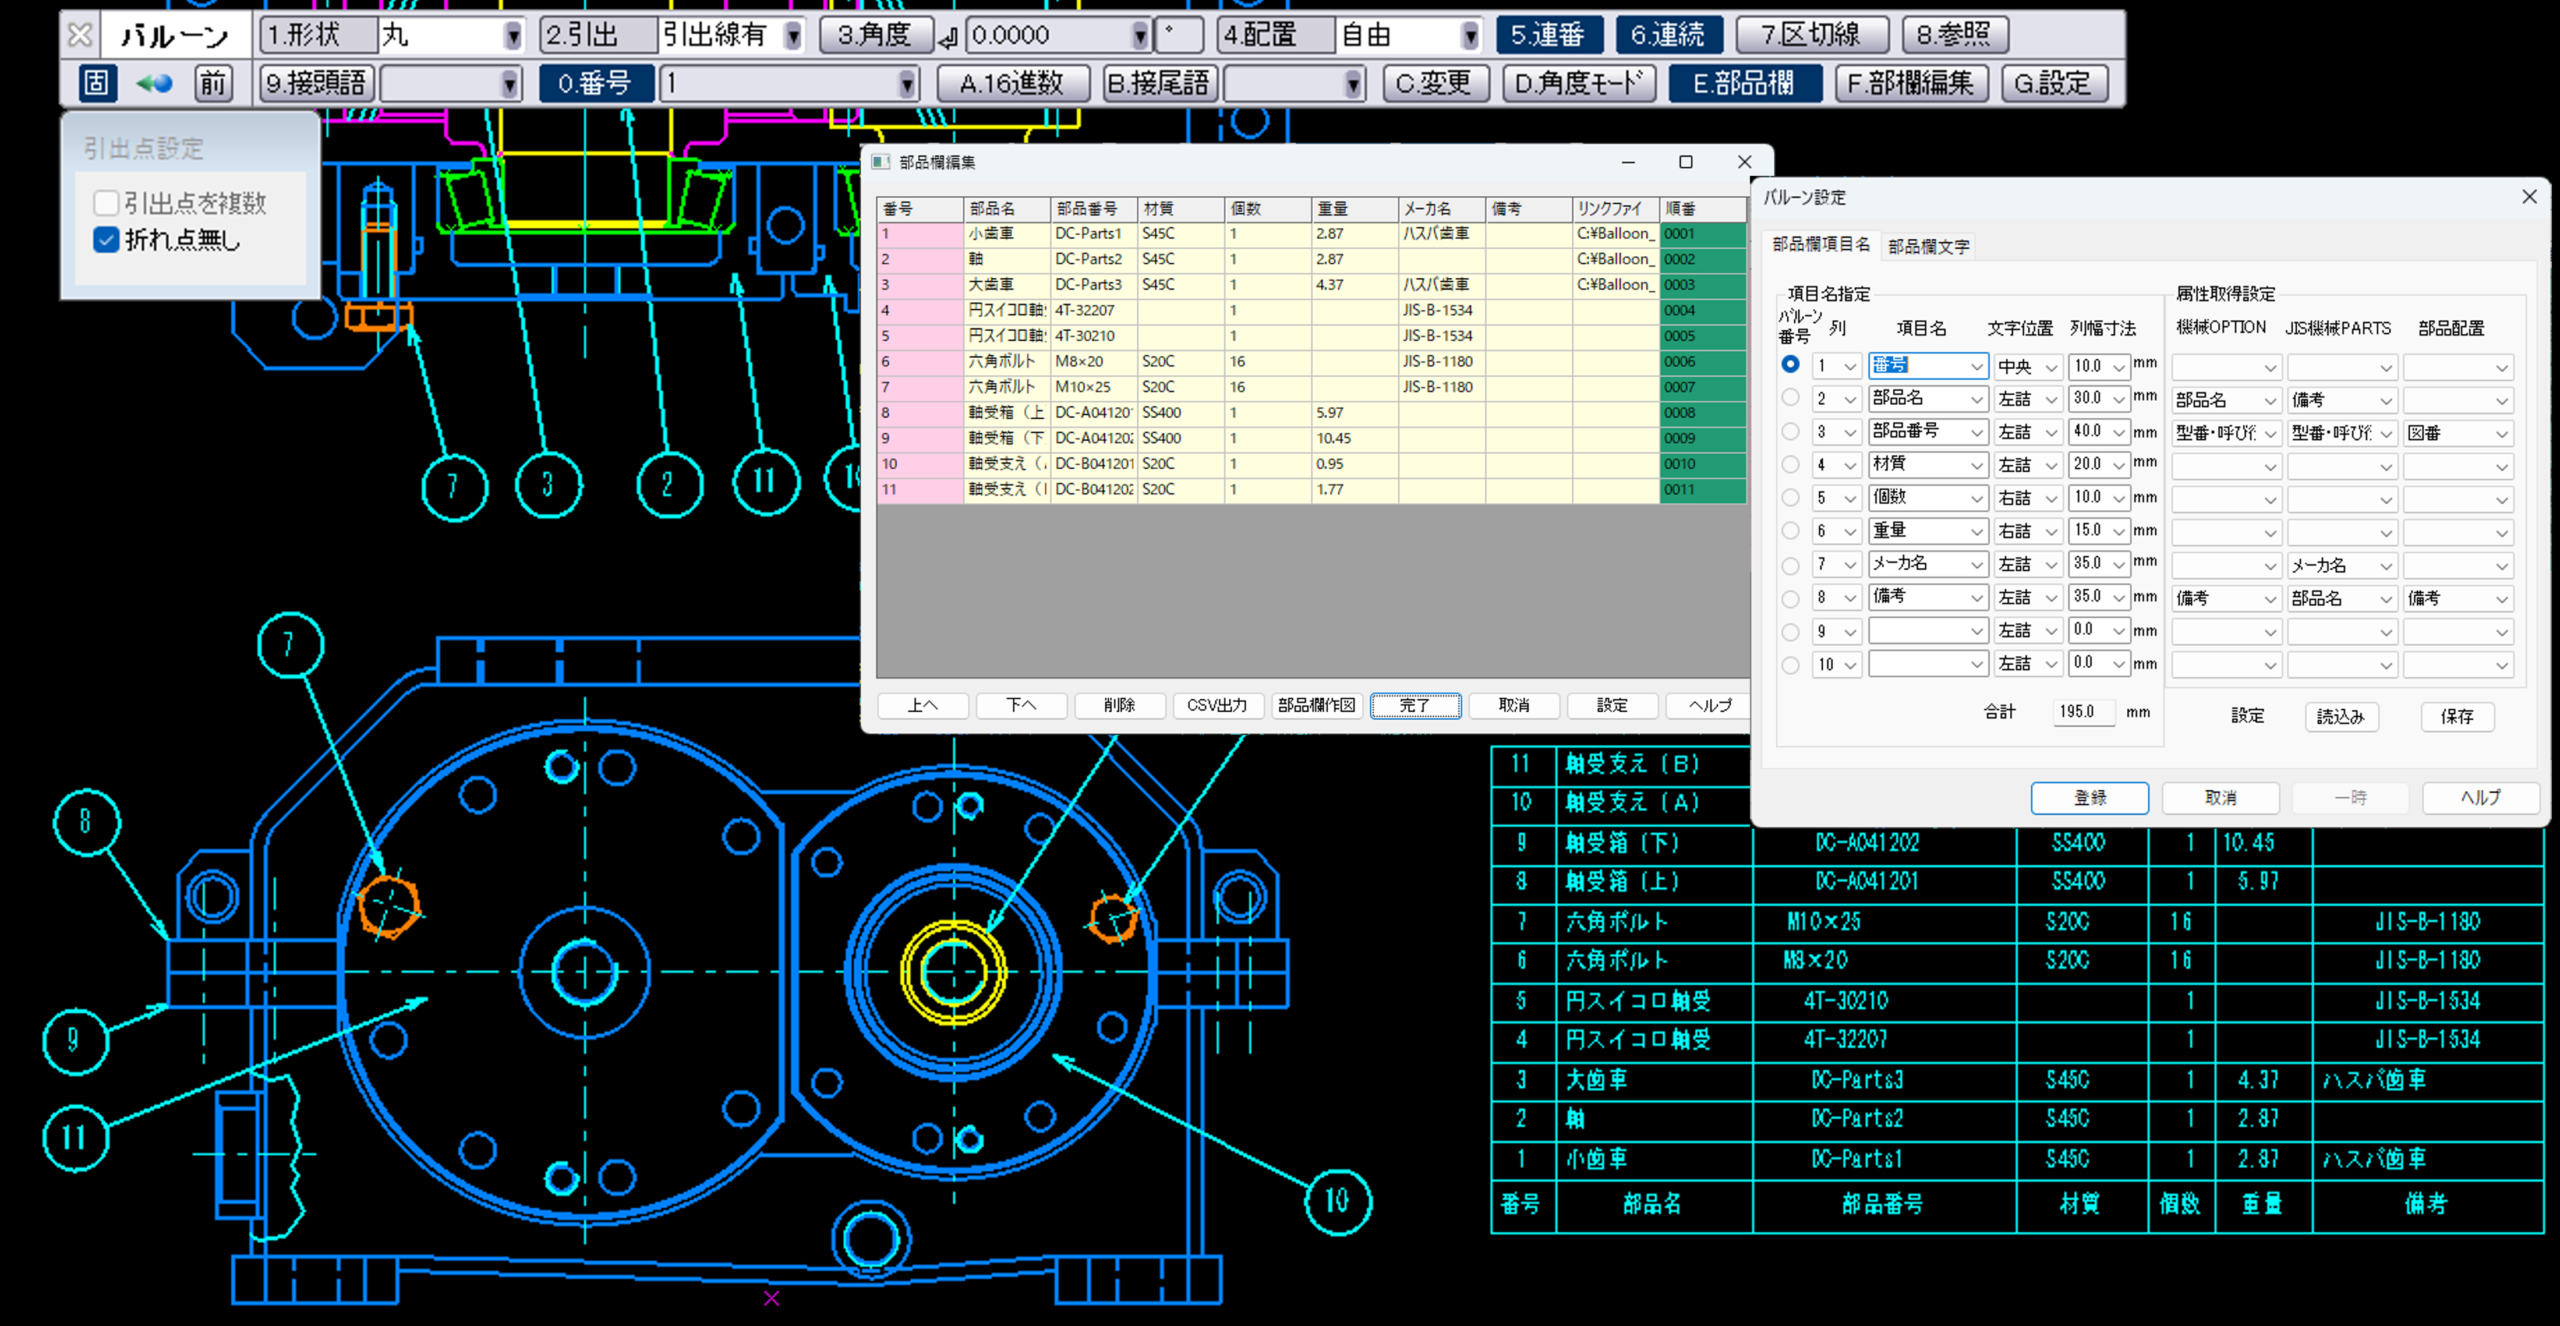Open the 1.形状 丸 shape dropdown
2560x1326 pixels.
(513, 36)
